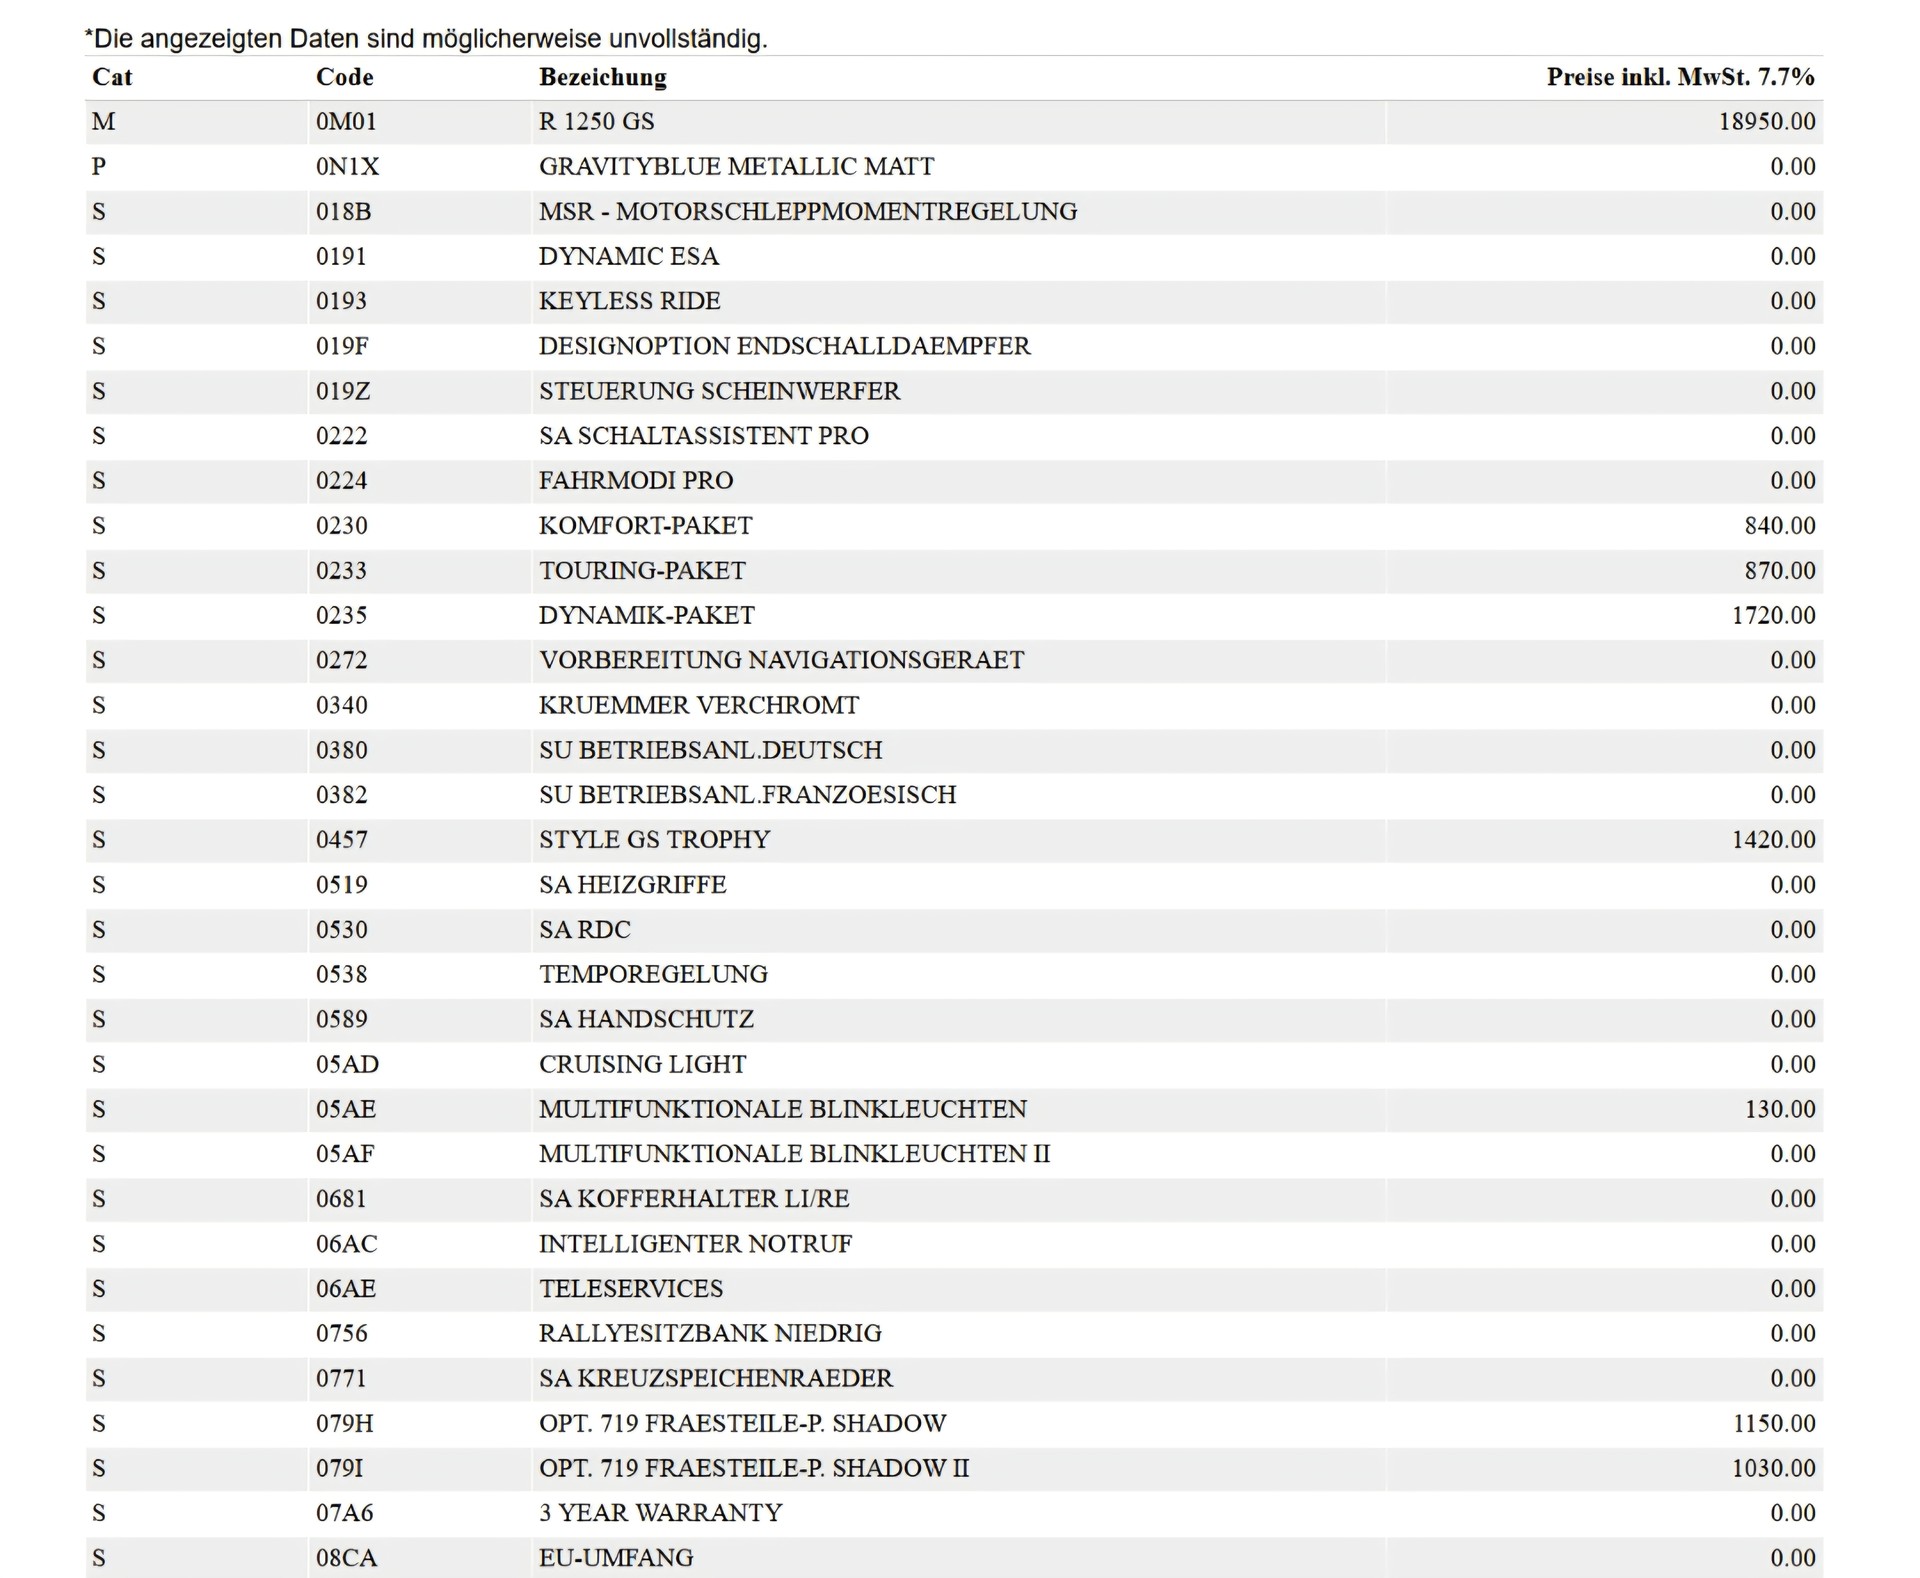This screenshot has height=1578, width=1920.
Task: Select the price 1420.00
Action: tap(1774, 840)
